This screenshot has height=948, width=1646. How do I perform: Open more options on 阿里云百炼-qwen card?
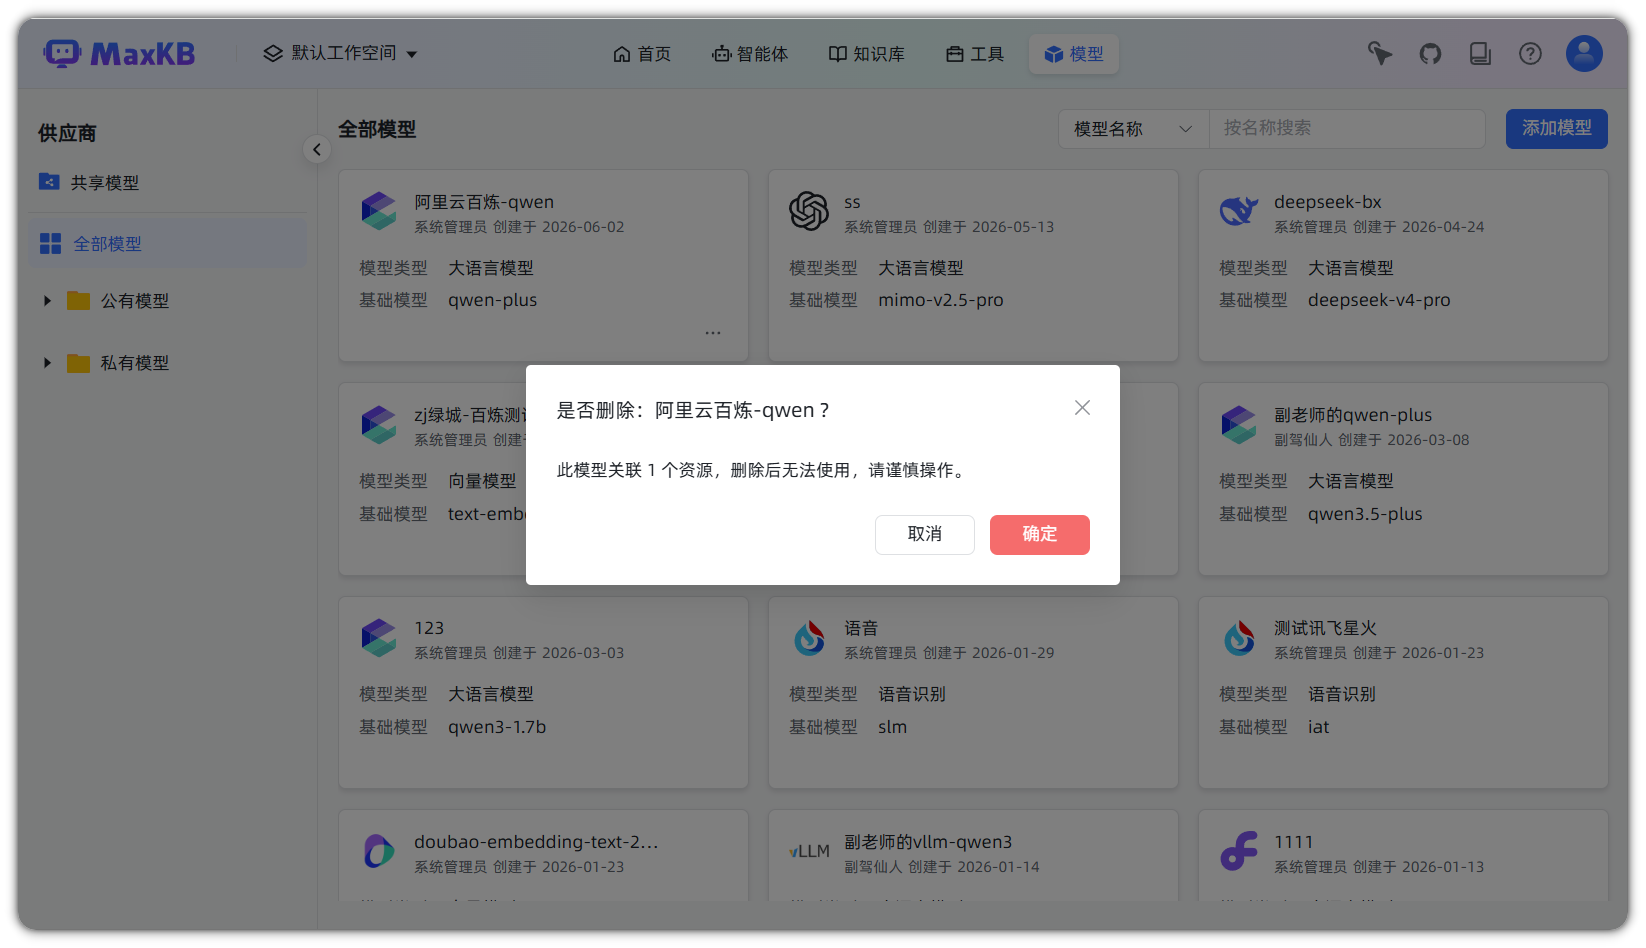click(x=713, y=333)
